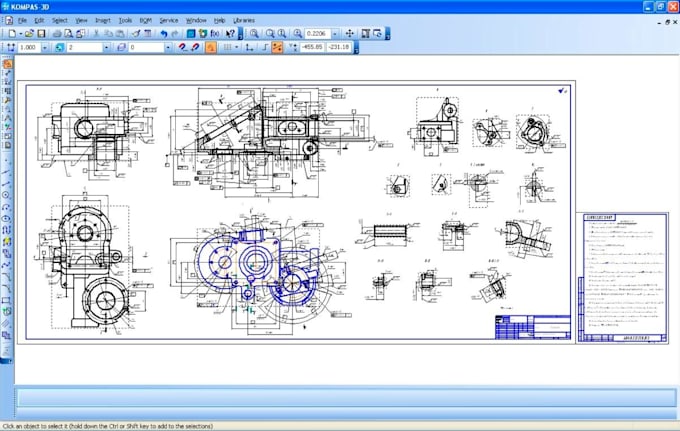Choose Hatch tool on left toolbar
Screen dimensions: 680x431
(7, 323)
